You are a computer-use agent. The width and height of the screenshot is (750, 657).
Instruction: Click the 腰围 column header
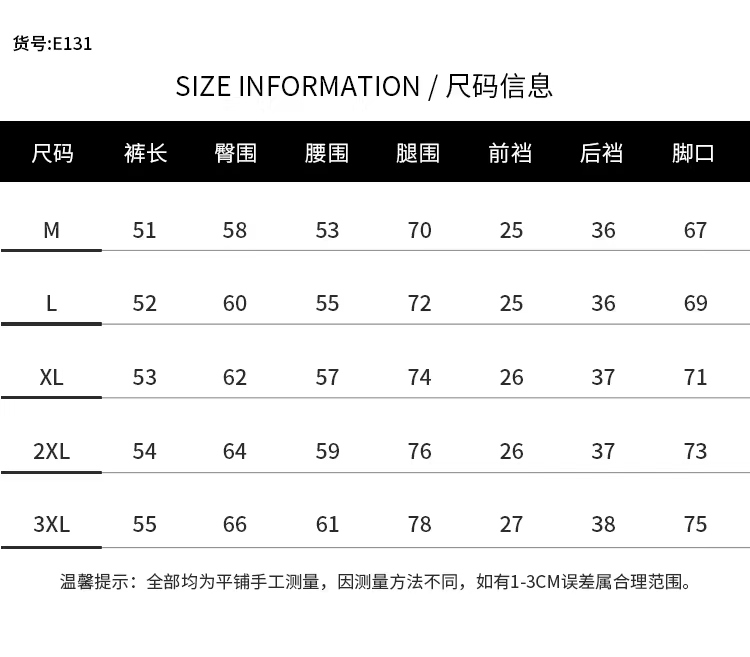(327, 153)
